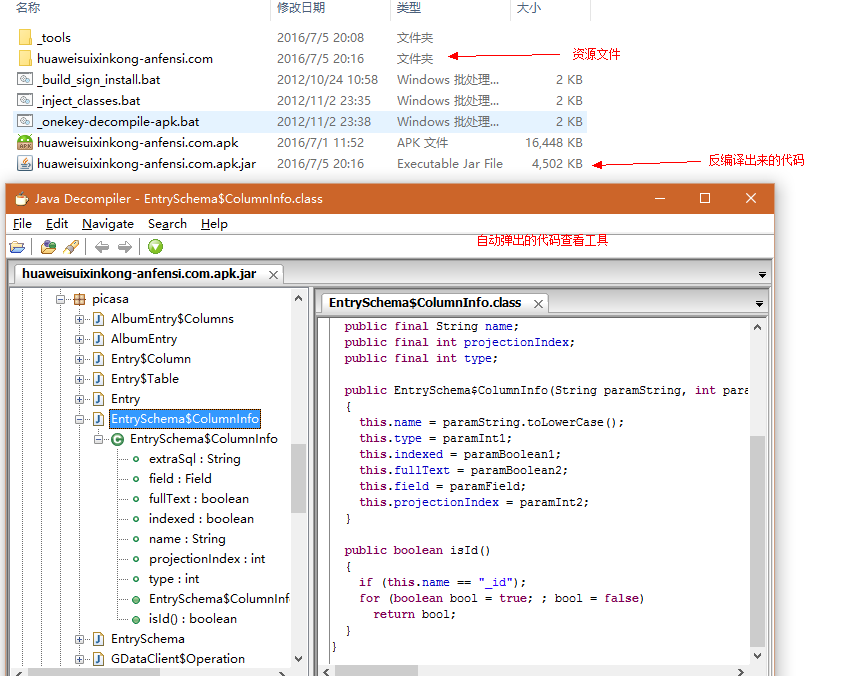Click the EntrySchema class file icon

click(98, 639)
